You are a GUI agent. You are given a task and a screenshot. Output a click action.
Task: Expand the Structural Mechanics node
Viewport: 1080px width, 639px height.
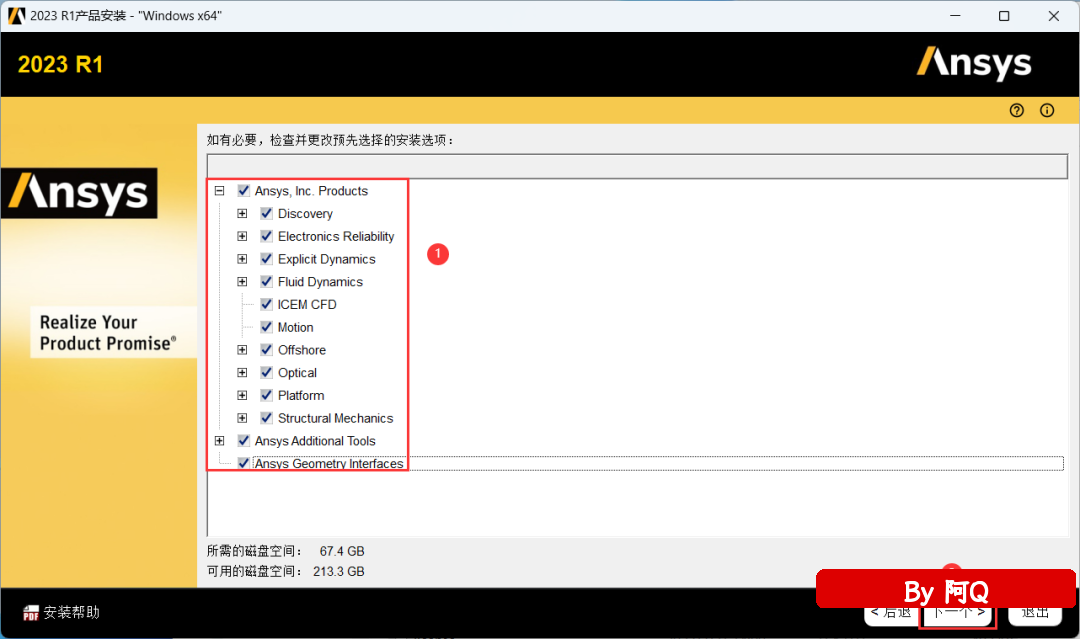pyautogui.click(x=242, y=418)
